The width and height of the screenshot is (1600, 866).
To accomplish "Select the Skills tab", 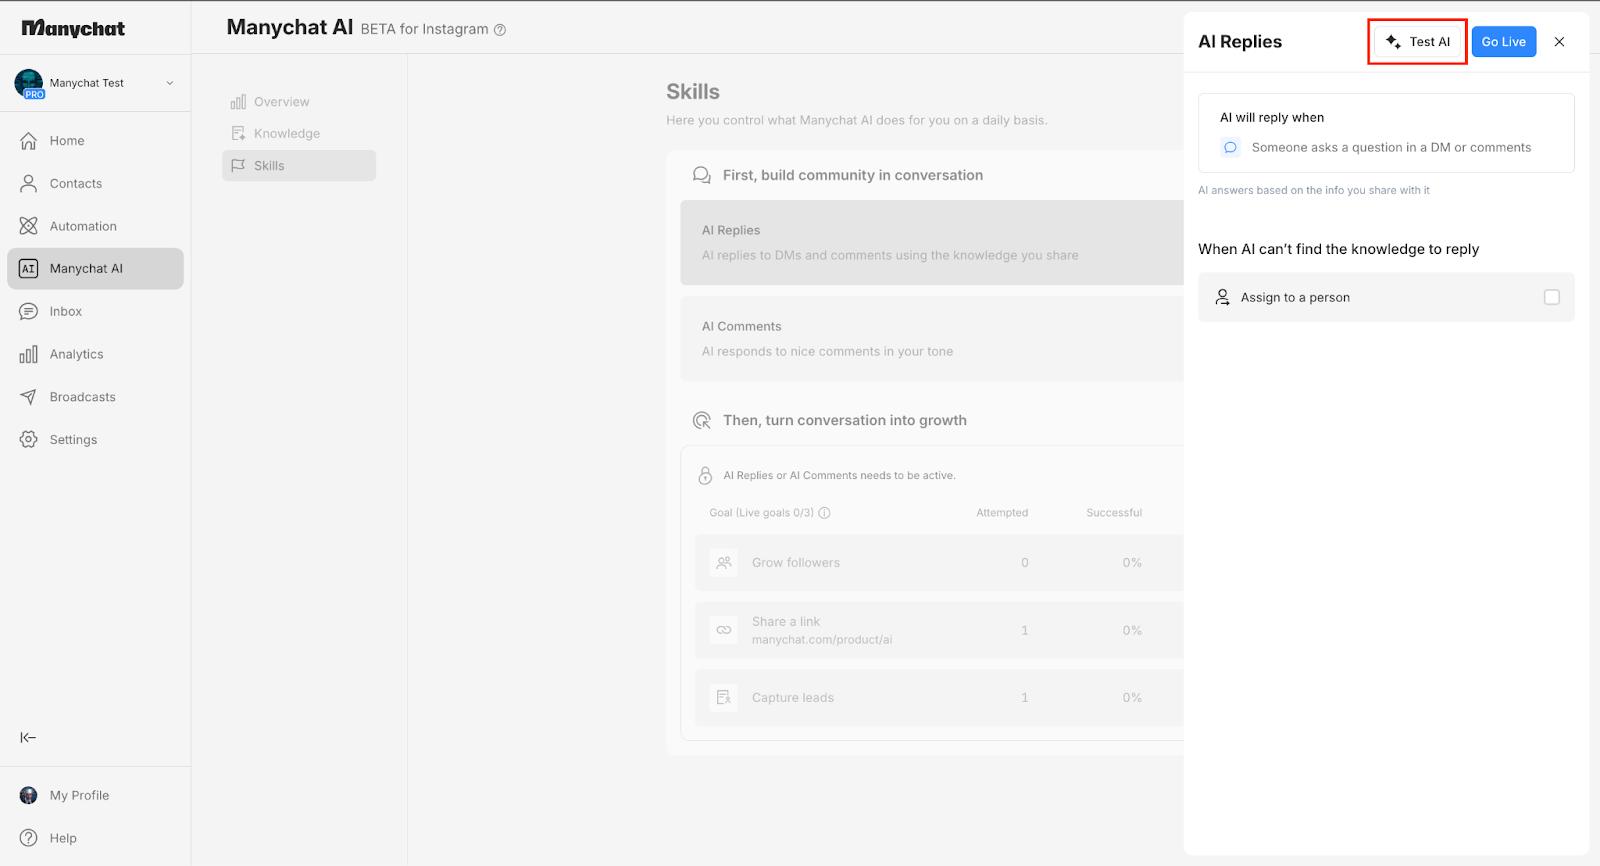I will tap(269, 166).
